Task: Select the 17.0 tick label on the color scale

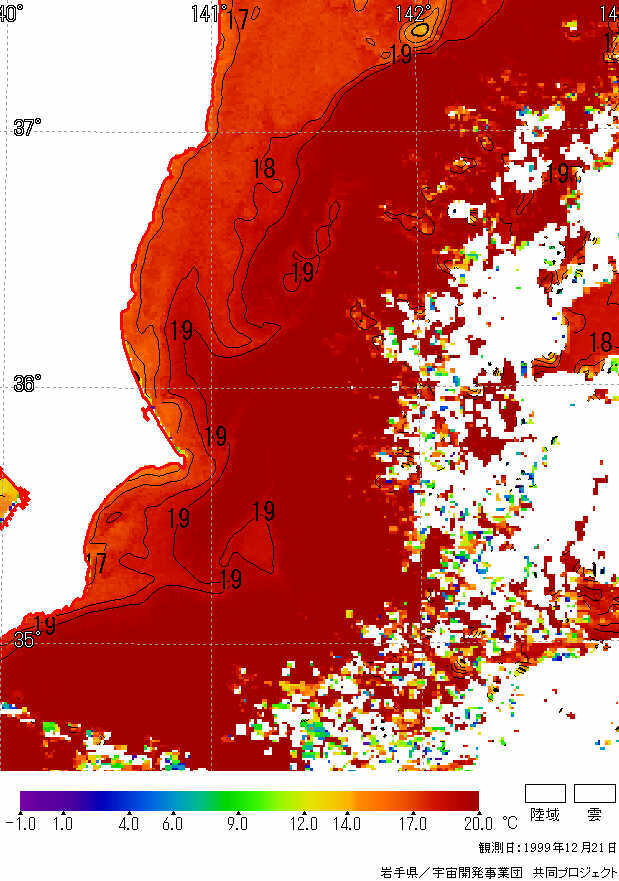Action: pos(413,824)
